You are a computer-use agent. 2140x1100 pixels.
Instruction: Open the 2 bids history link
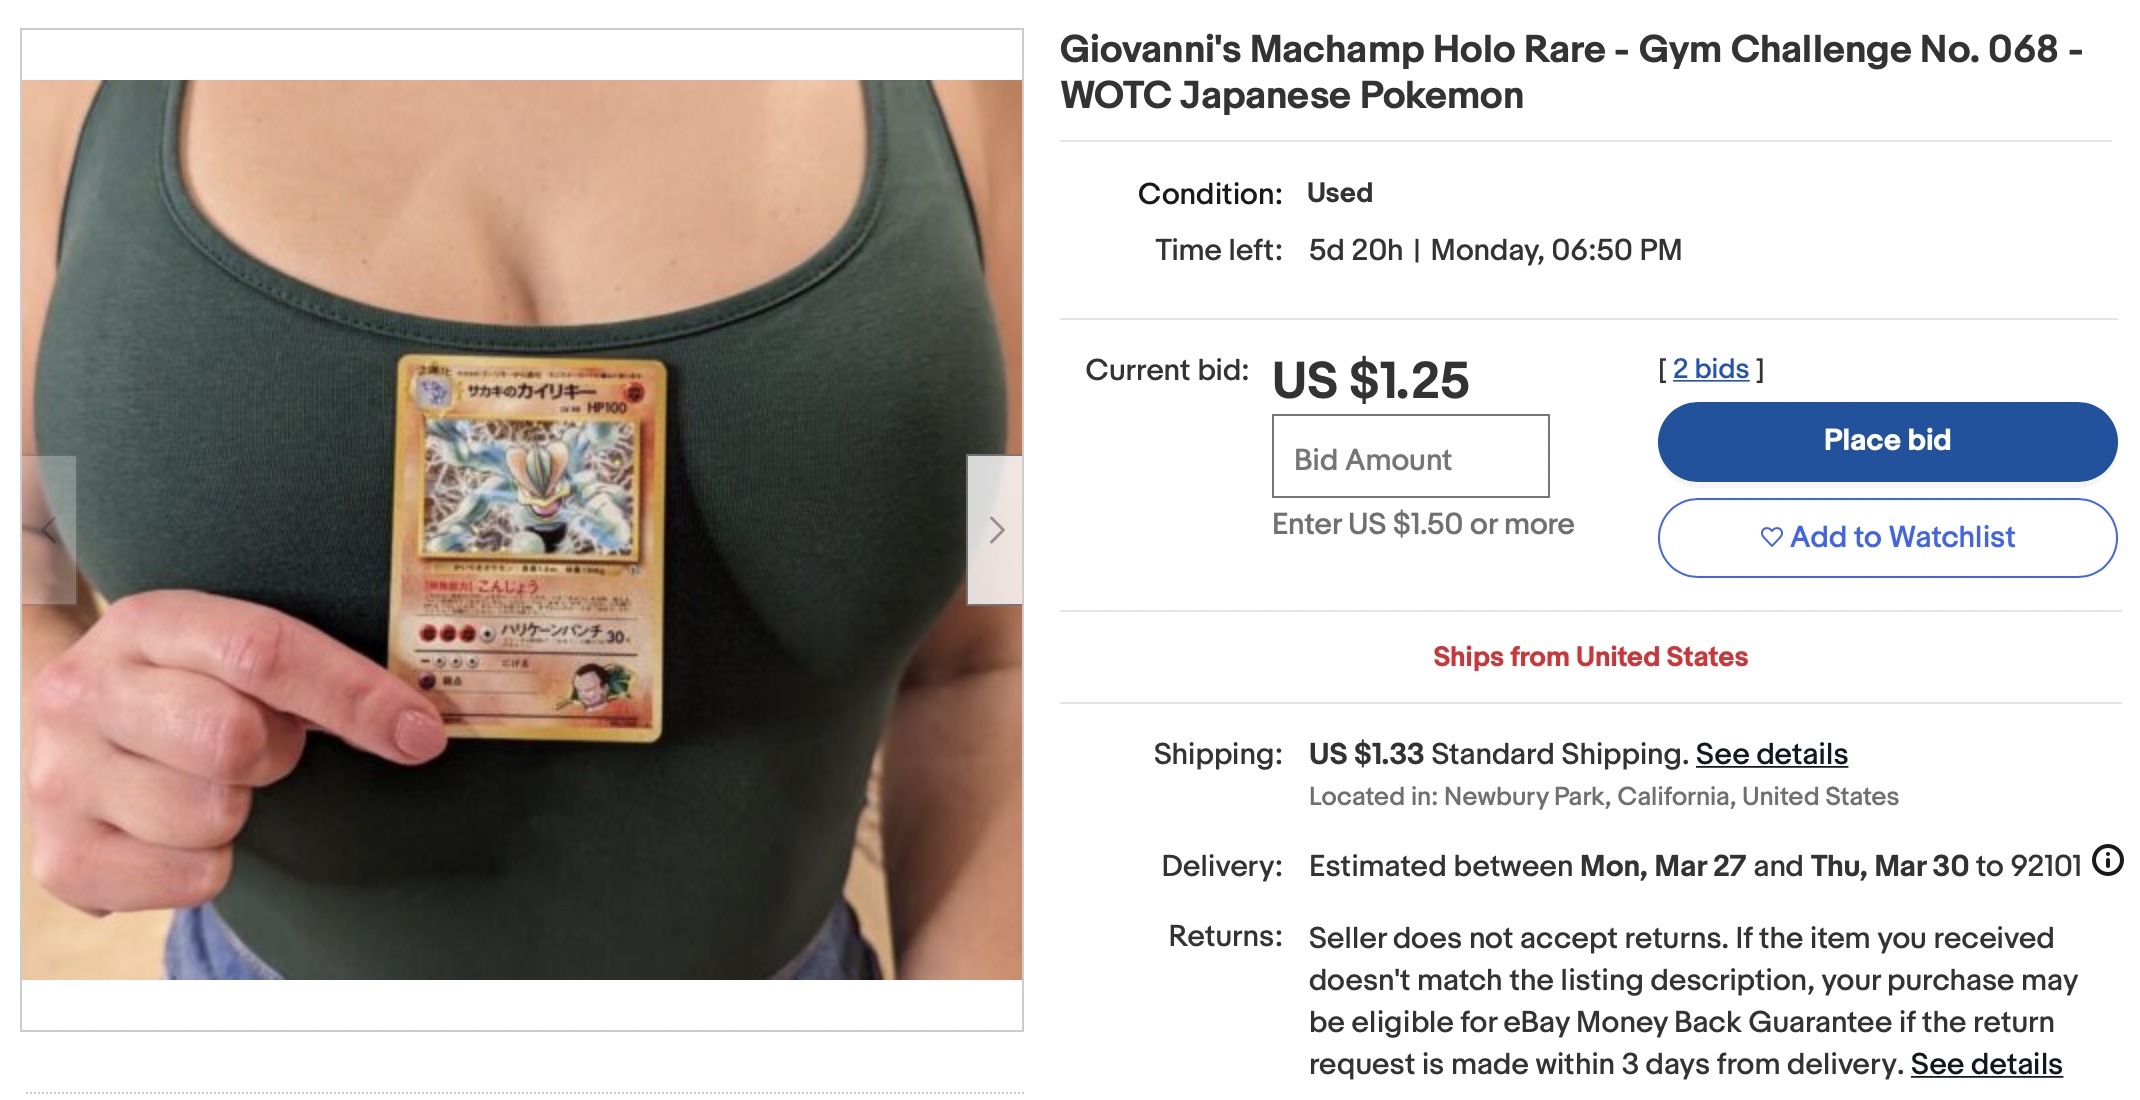pos(1711,369)
